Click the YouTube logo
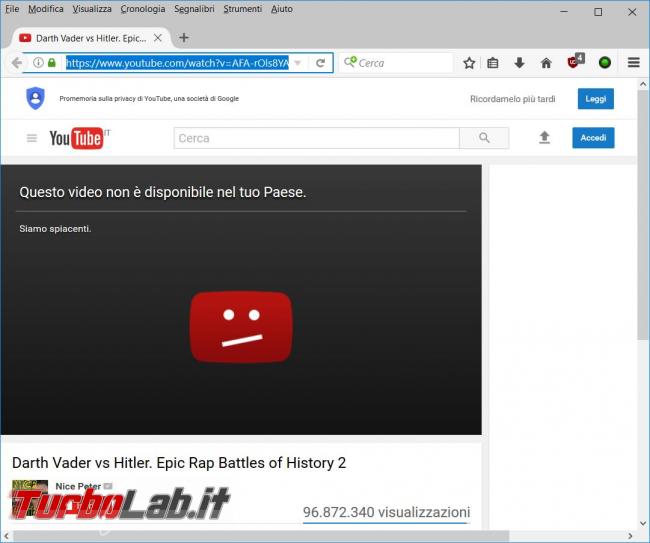650x543 pixels. pyautogui.click(x=79, y=138)
